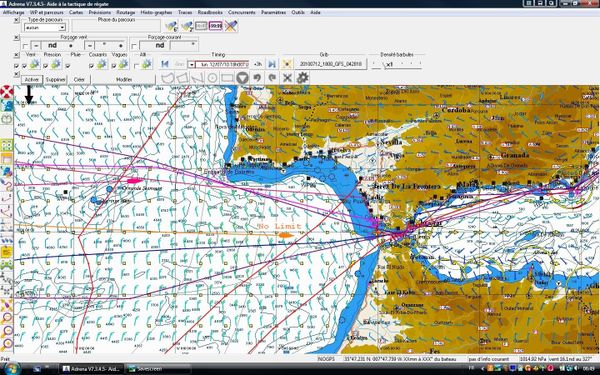Click the Supprimer button
This screenshot has width=600, height=375.
pyautogui.click(x=55, y=80)
